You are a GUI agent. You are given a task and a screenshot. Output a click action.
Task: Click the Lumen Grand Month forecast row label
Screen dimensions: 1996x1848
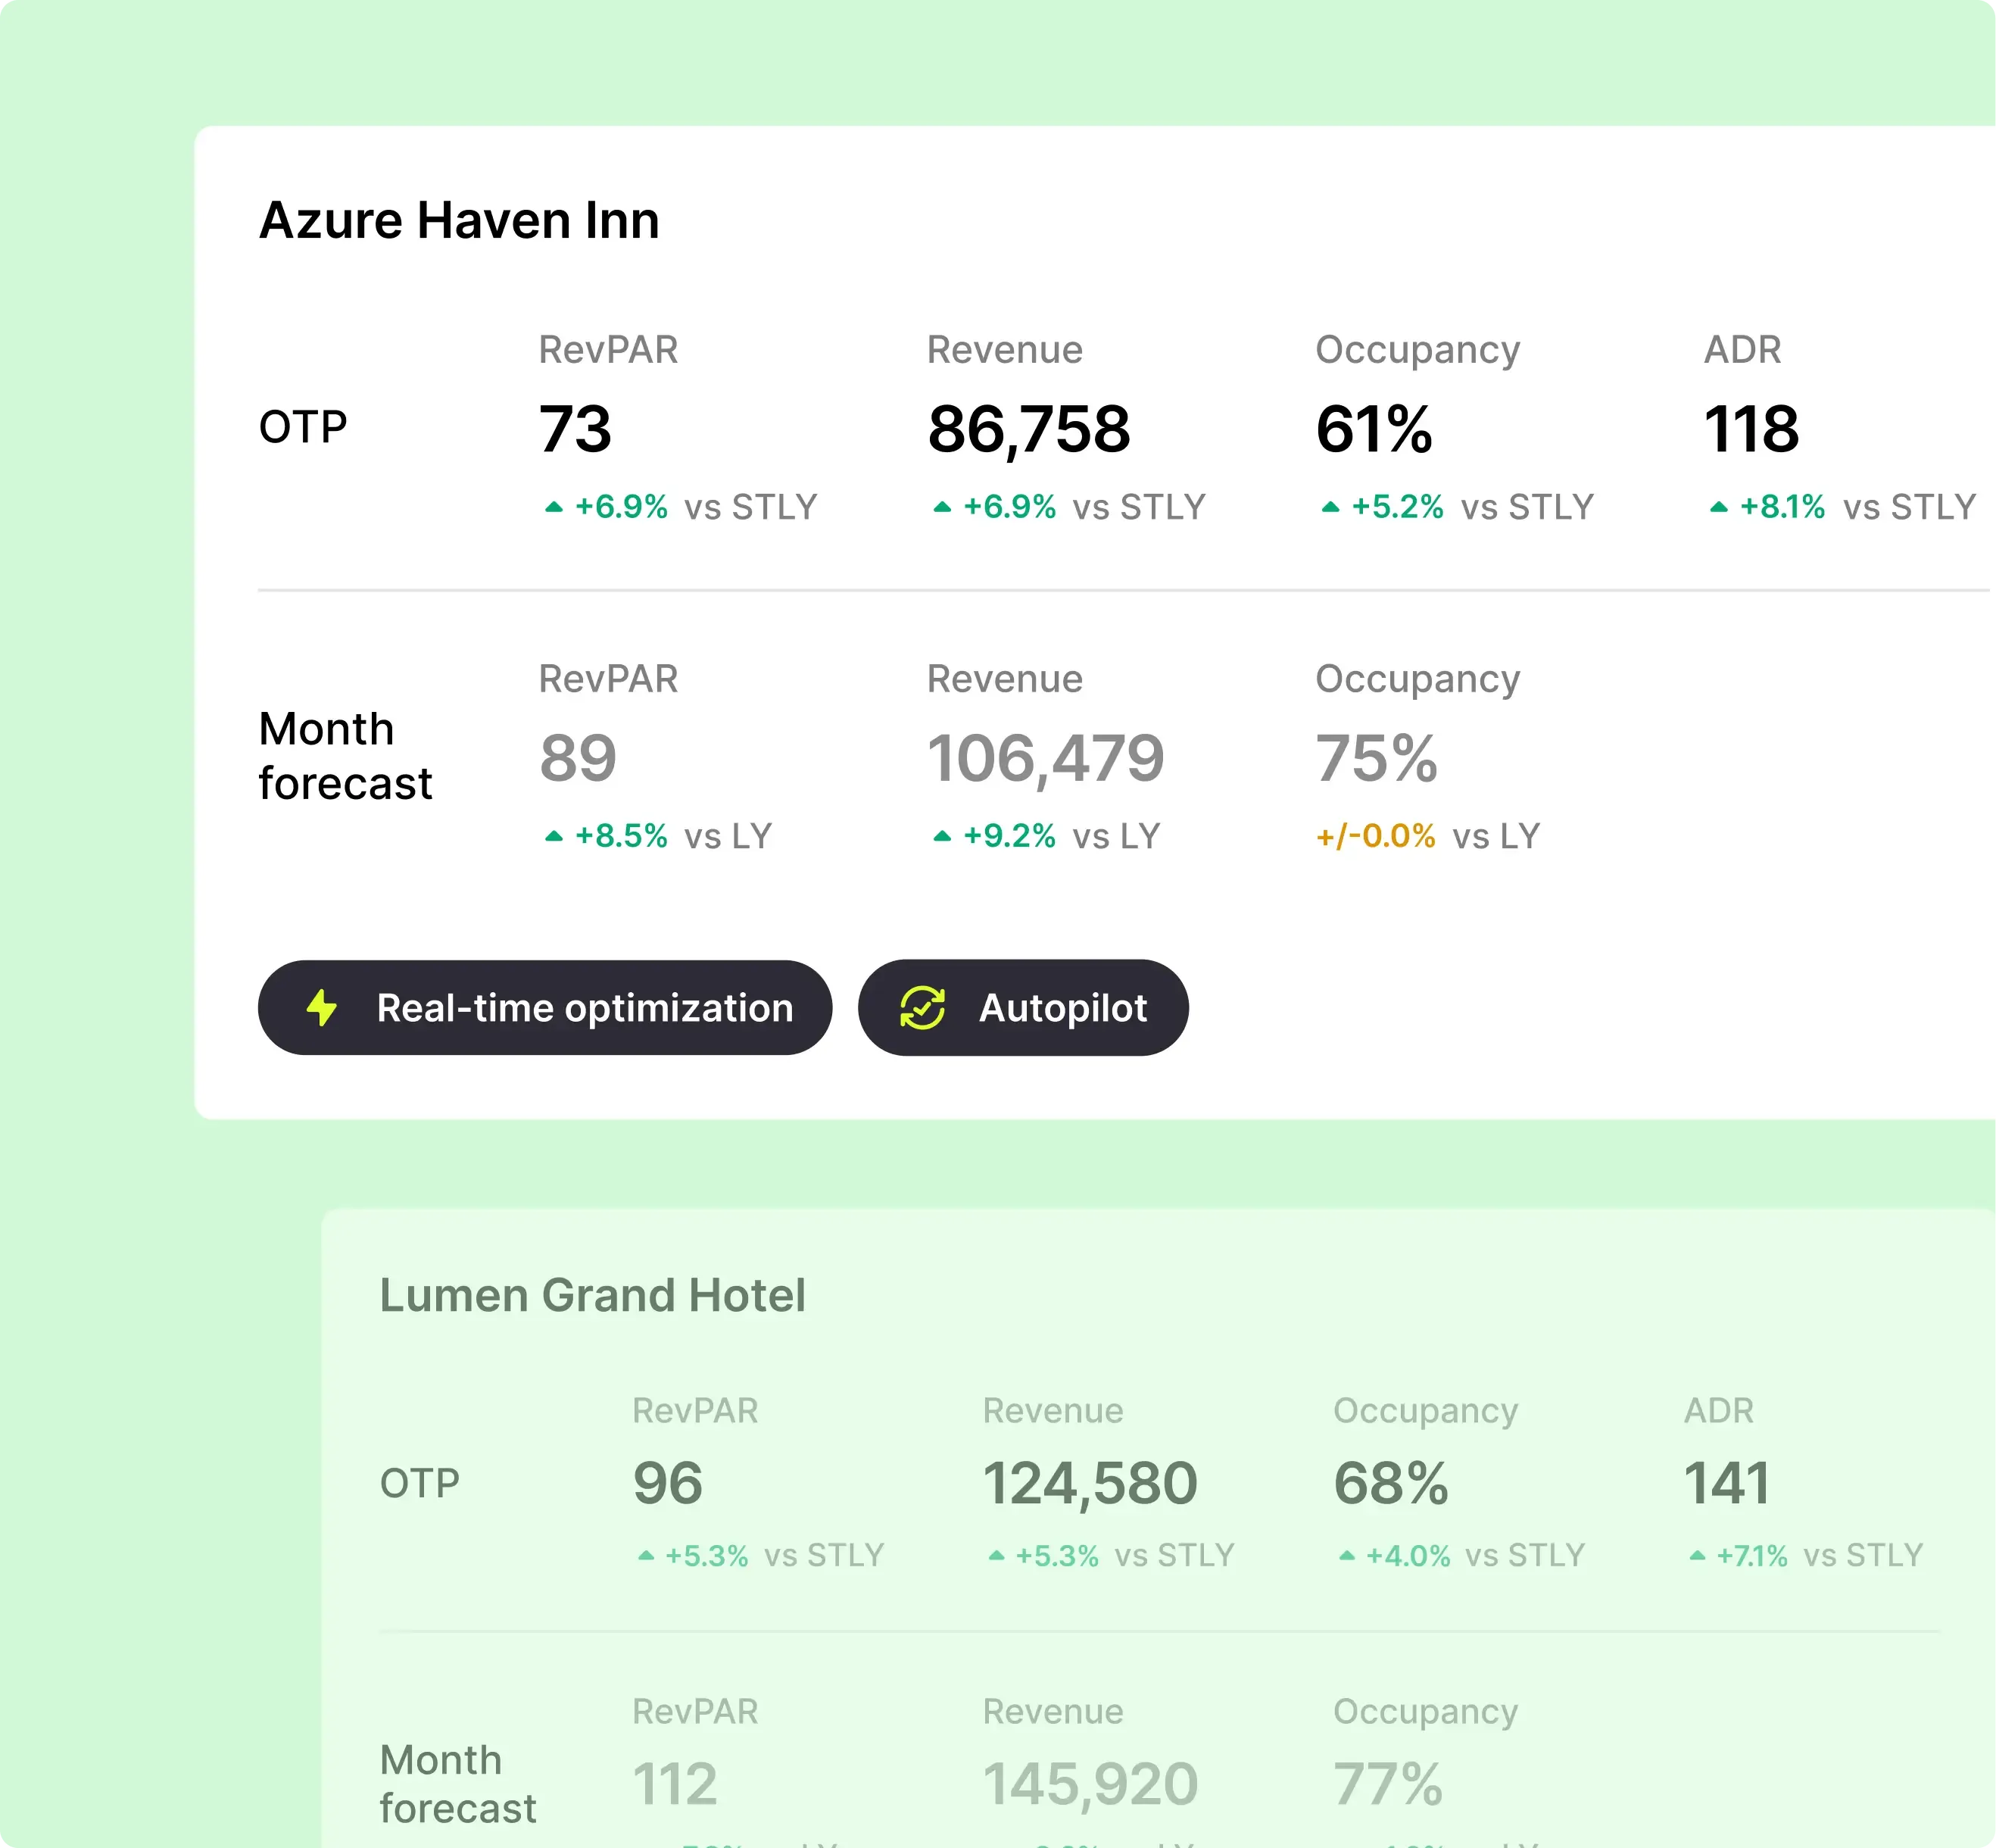[458, 1784]
